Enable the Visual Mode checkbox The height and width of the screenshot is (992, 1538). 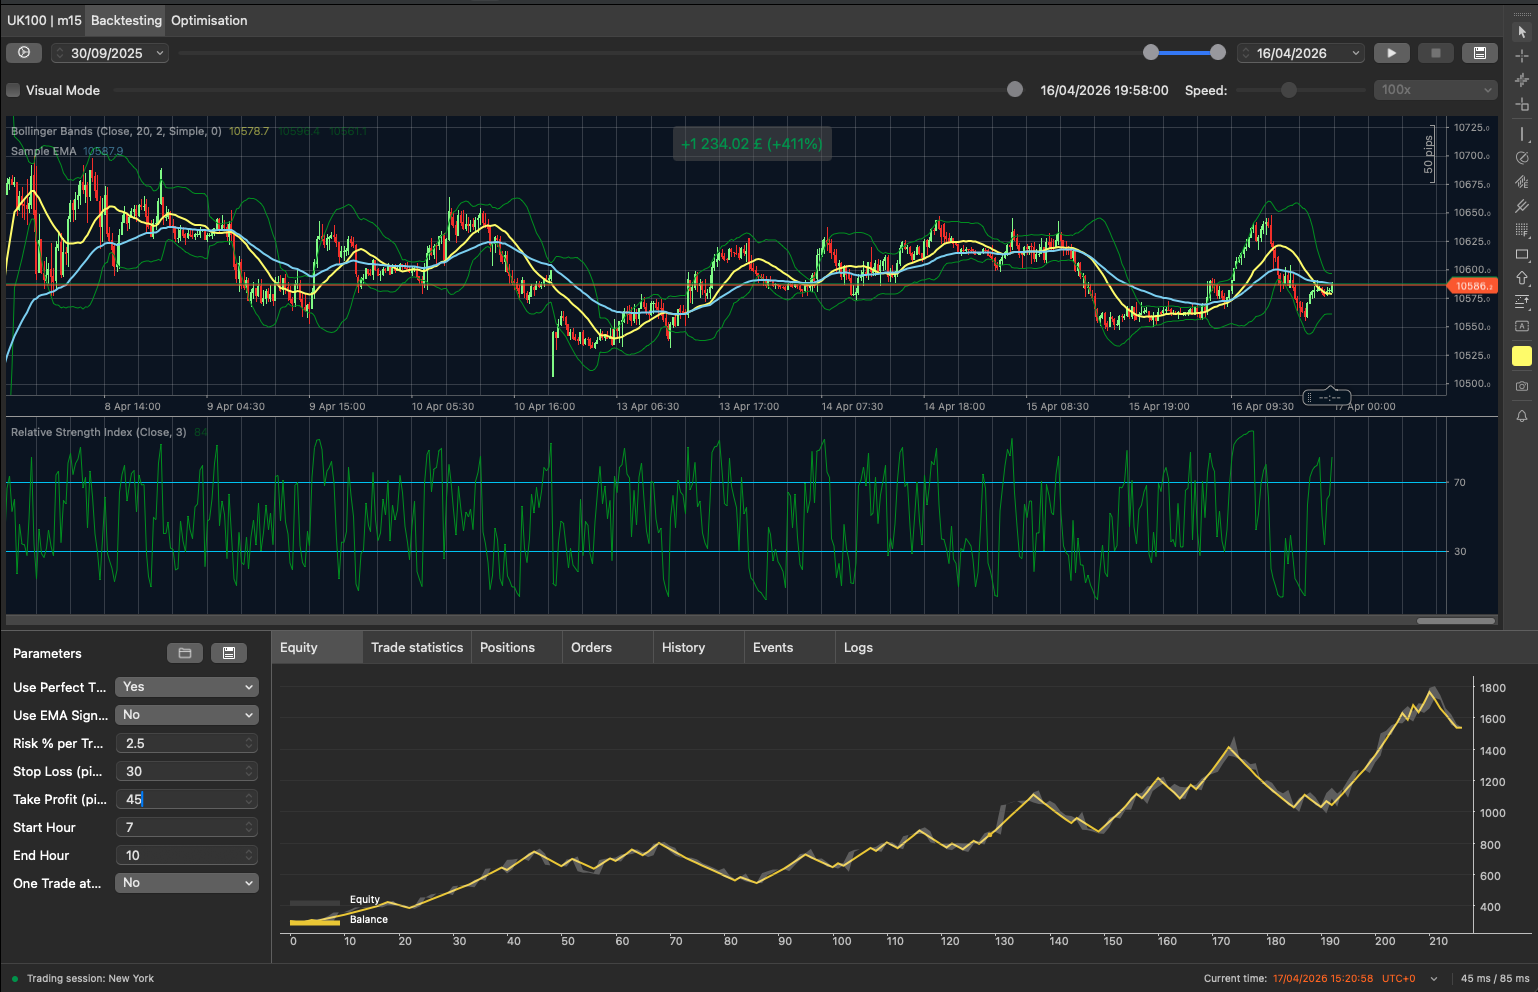[13, 90]
